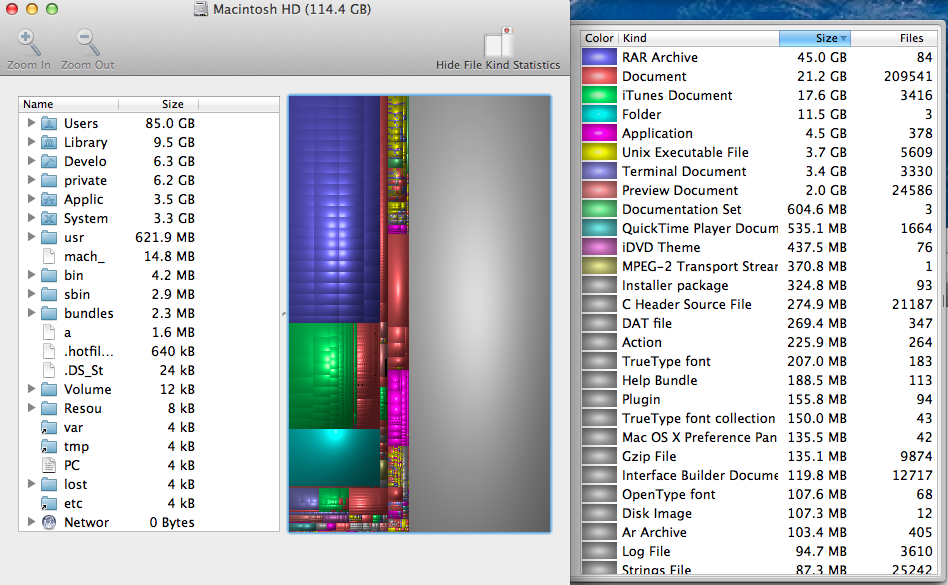This screenshot has height=585, width=948.
Task: Select the lost folder icon
Action: 49,484
